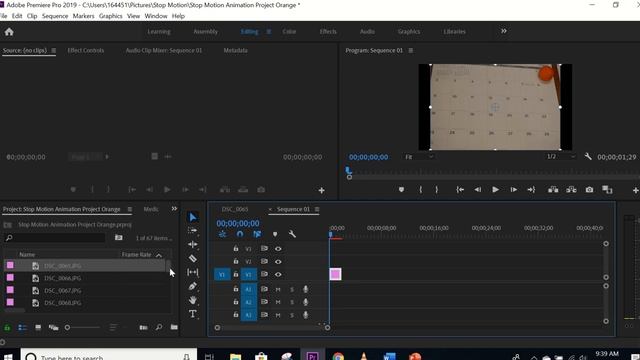Image resolution: width=640 pixels, height=360 pixels.
Task: Pick the Razor tool
Action: pos(193,258)
